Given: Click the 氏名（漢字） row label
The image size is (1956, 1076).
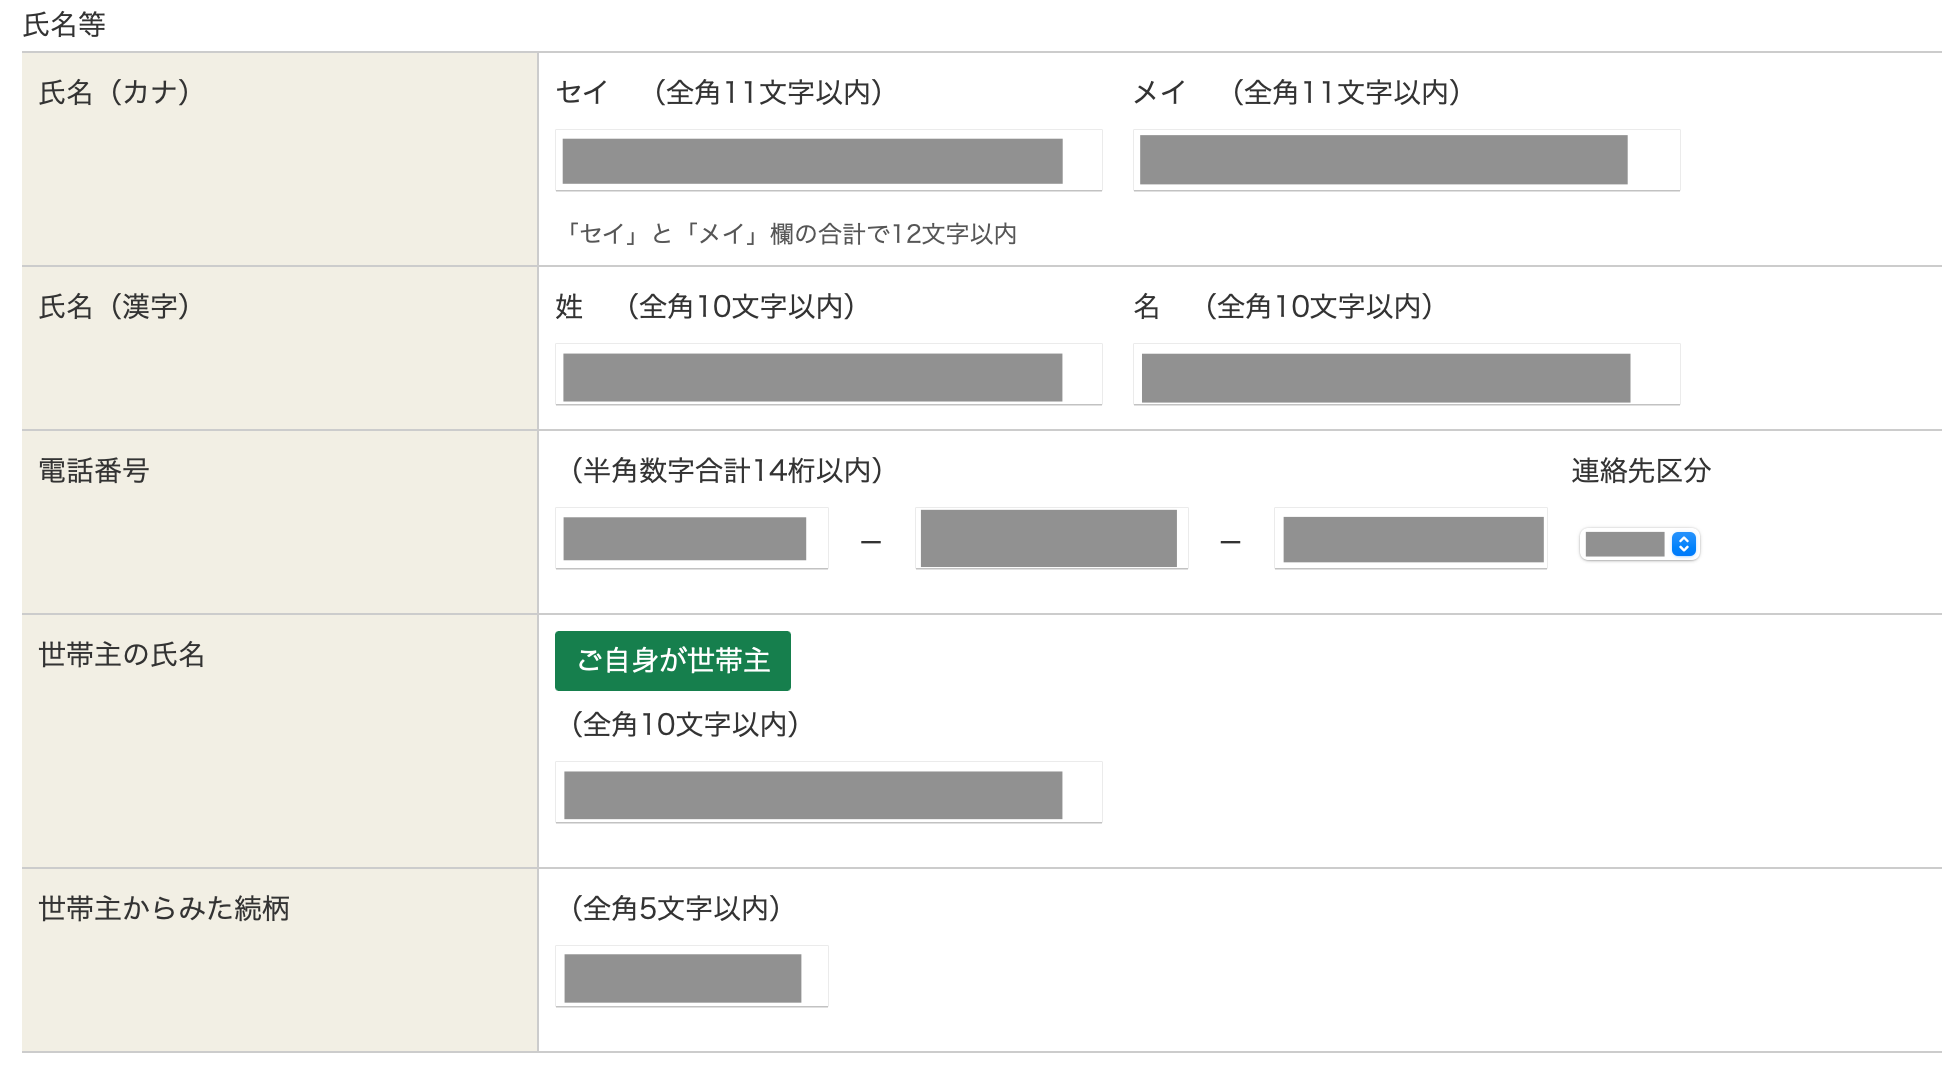Looking at the screenshot, I should [114, 307].
